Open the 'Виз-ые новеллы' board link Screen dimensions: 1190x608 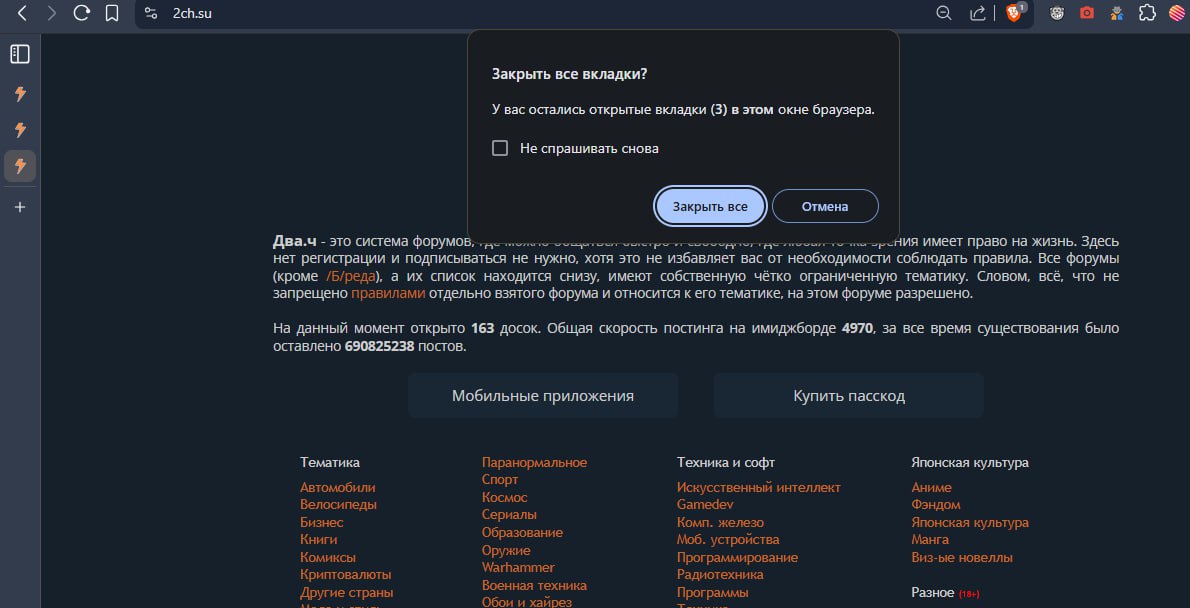(962, 558)
